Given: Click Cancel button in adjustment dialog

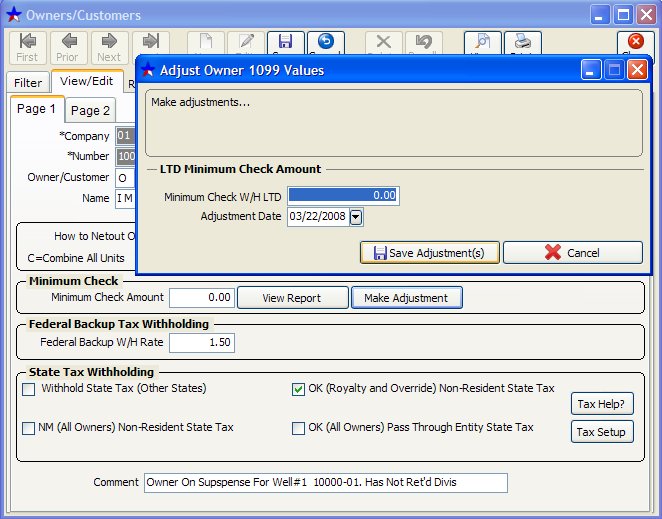Looking at the screenshot, I should pos(573,253).
